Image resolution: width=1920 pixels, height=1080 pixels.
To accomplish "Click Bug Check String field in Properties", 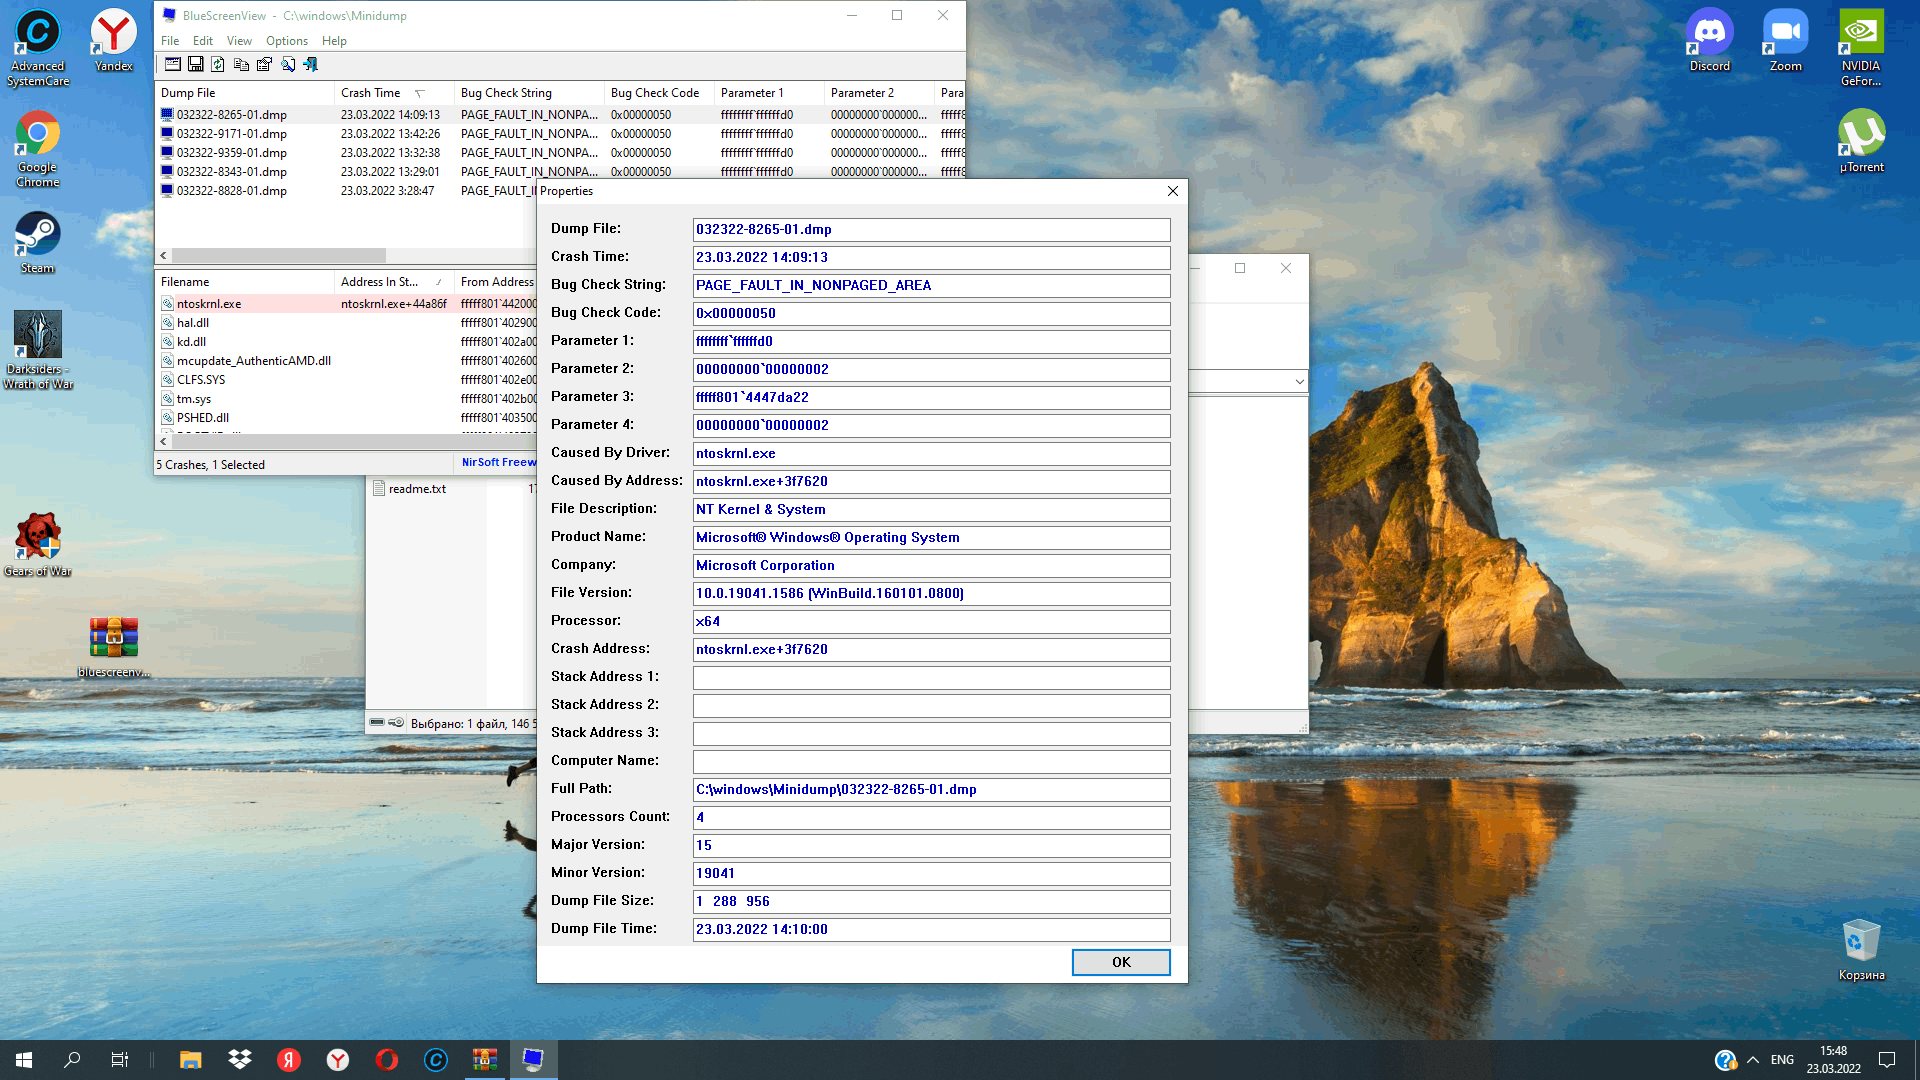I will pos(931,285).
